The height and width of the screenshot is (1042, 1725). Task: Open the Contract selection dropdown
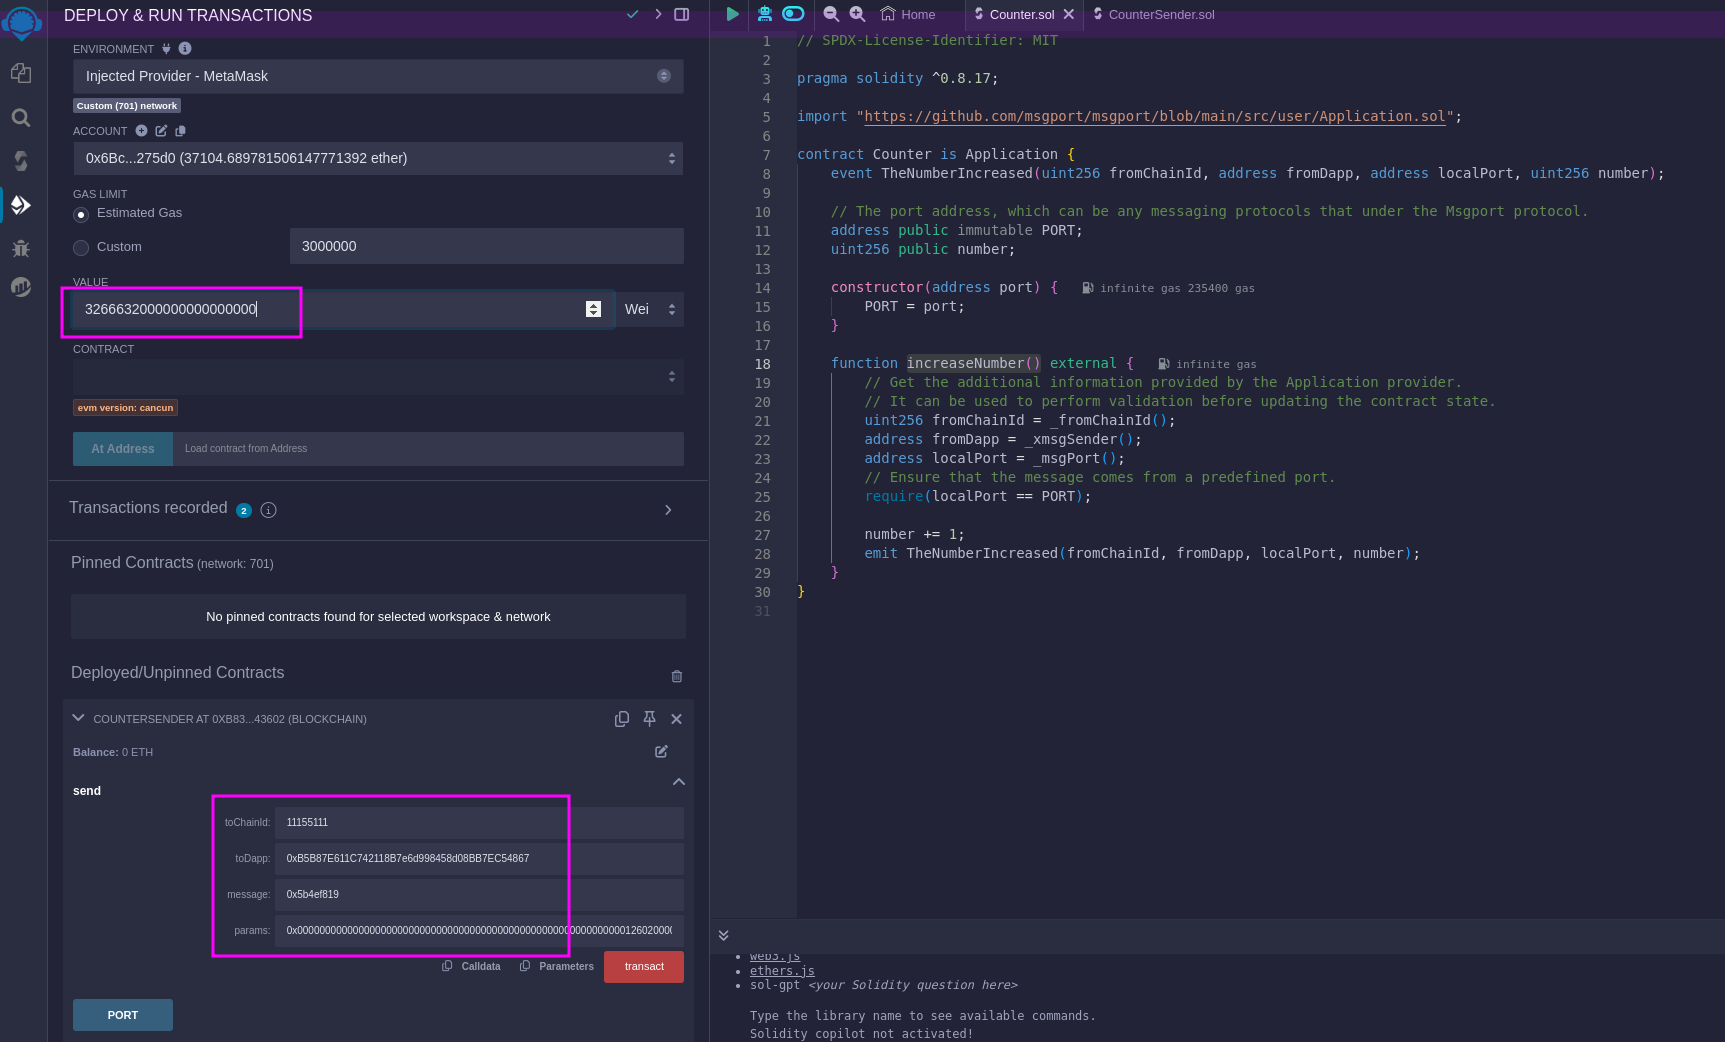pyautogui.click(x=378, y=377)
